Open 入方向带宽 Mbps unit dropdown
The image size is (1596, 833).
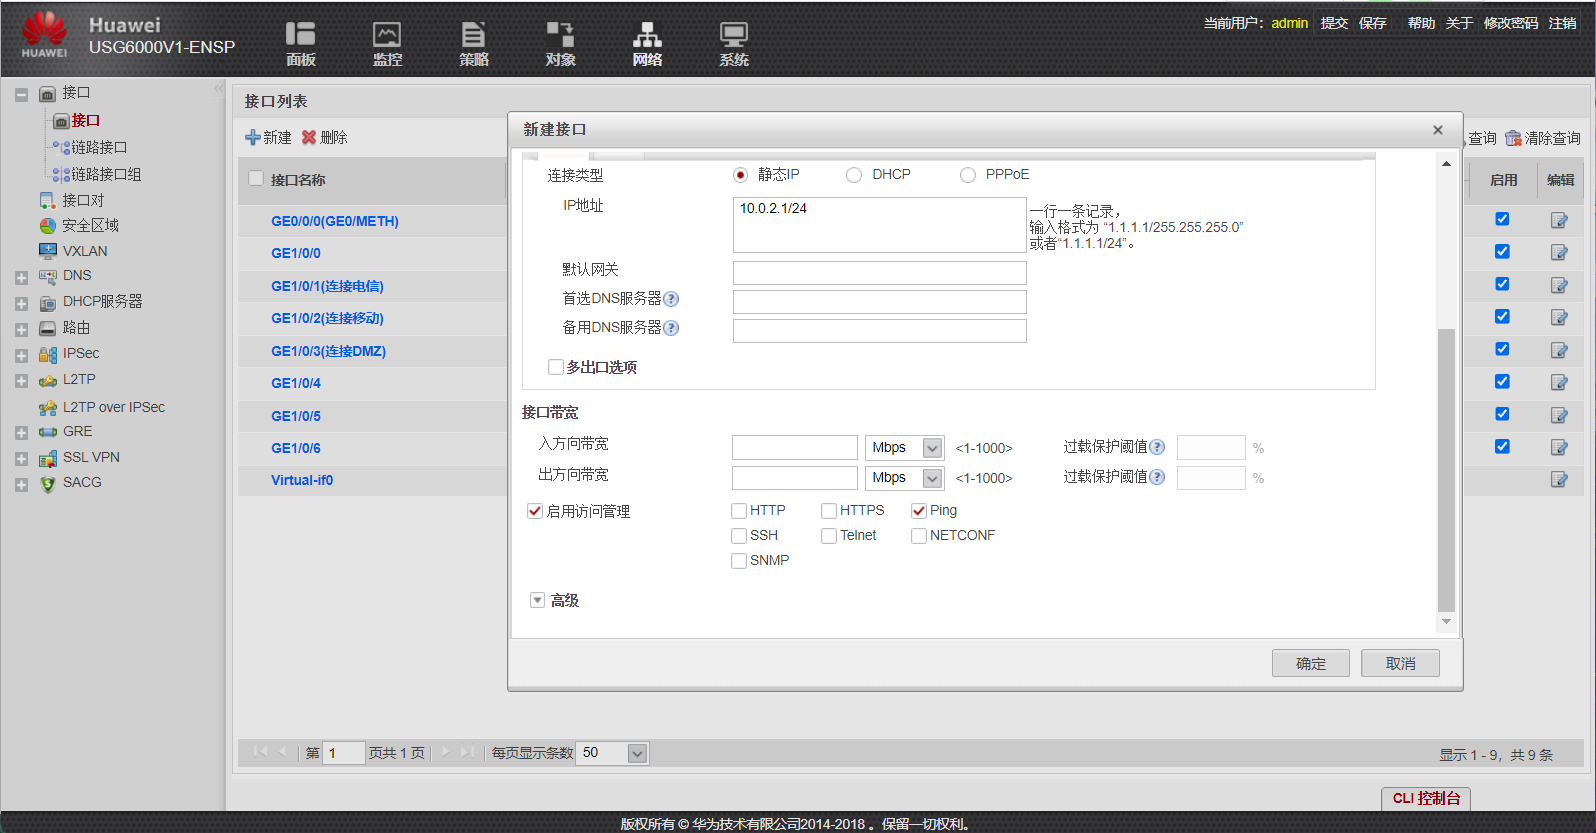point(932,448)
